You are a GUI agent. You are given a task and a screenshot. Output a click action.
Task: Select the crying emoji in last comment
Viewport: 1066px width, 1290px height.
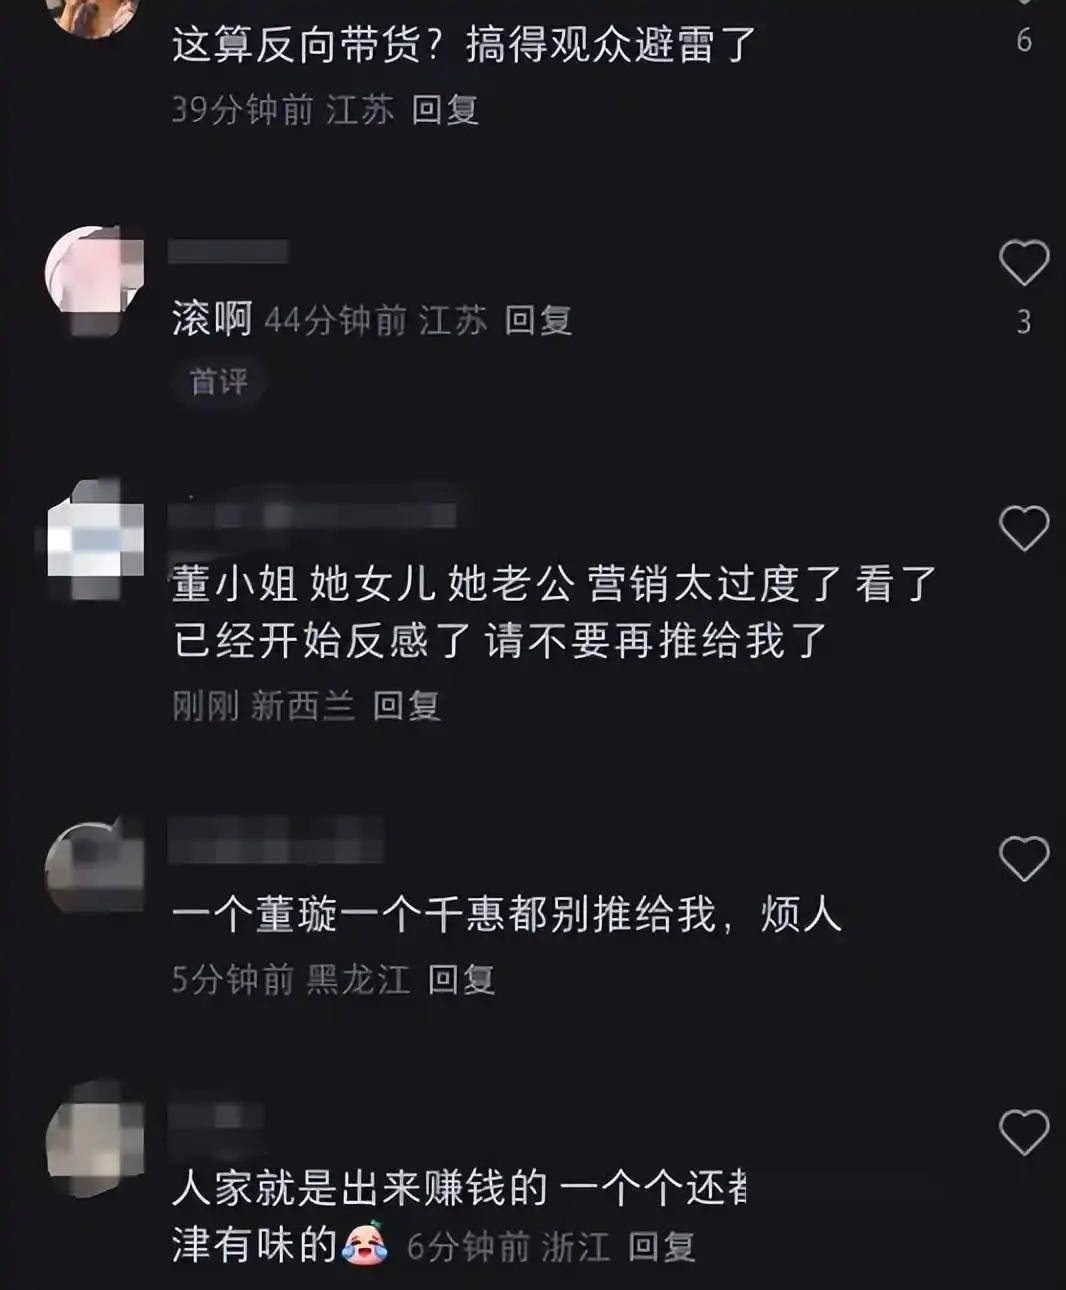tap(365, 1245)
